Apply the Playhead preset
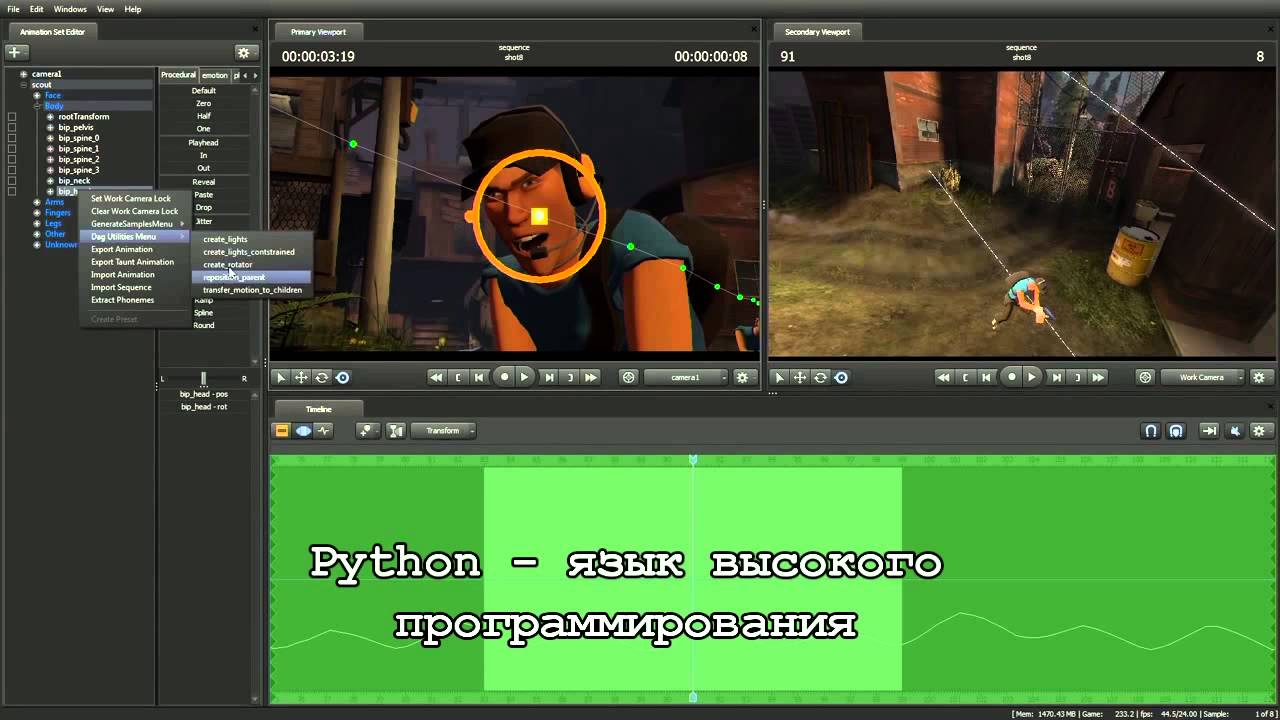1280x720 pixels. 204,143
